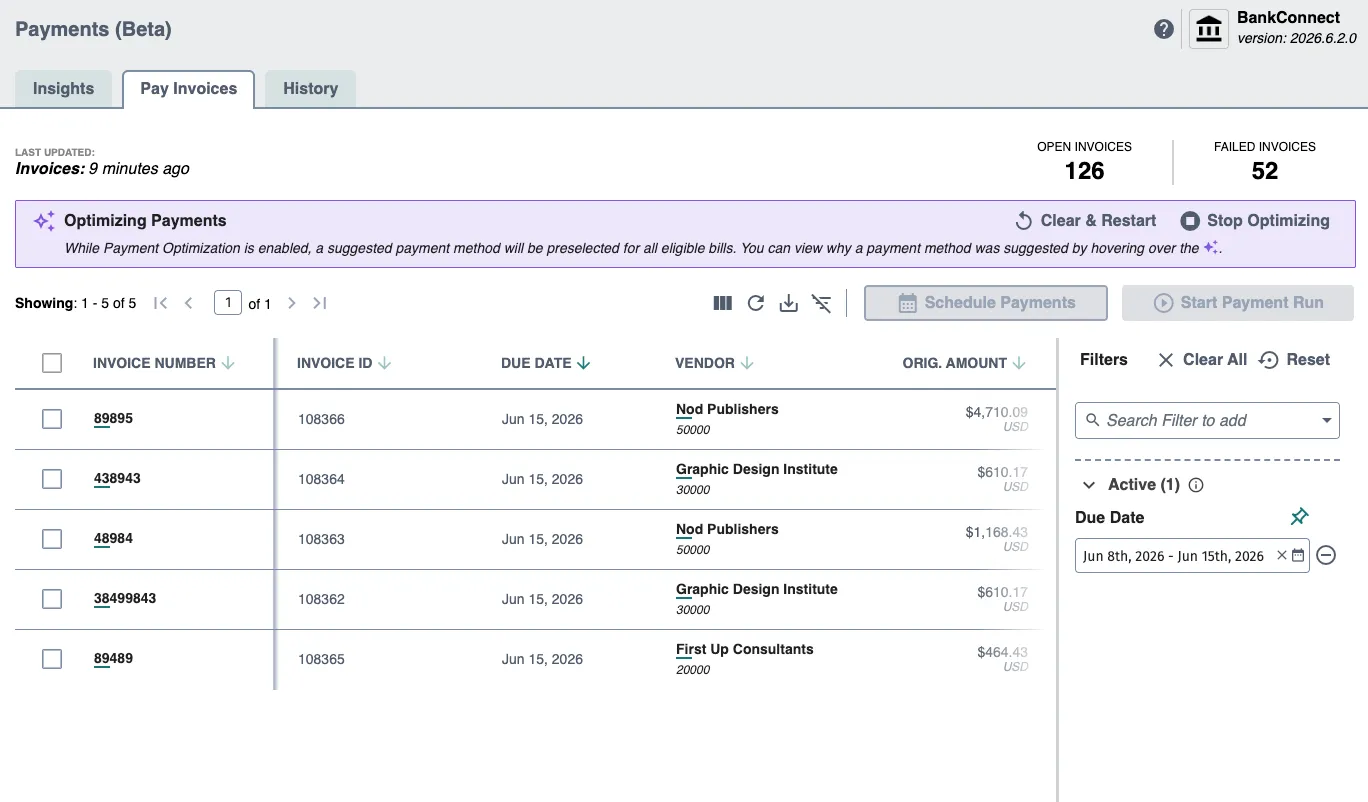Click the sparkle icon after hovering text
The width and height of the screenshot is (1368, 802).
click(x=1212, y=248)
